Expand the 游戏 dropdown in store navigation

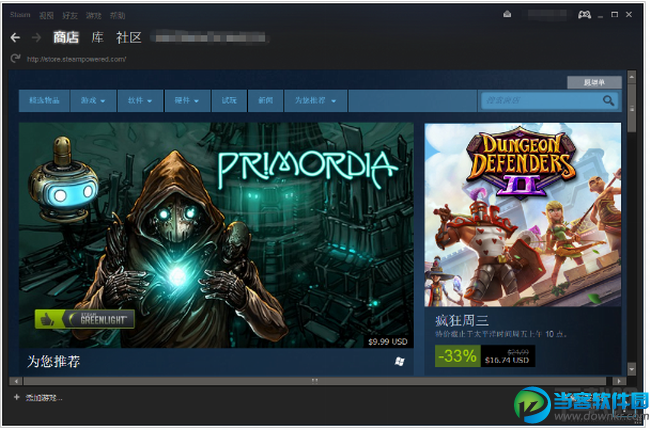tap(93, 101)
